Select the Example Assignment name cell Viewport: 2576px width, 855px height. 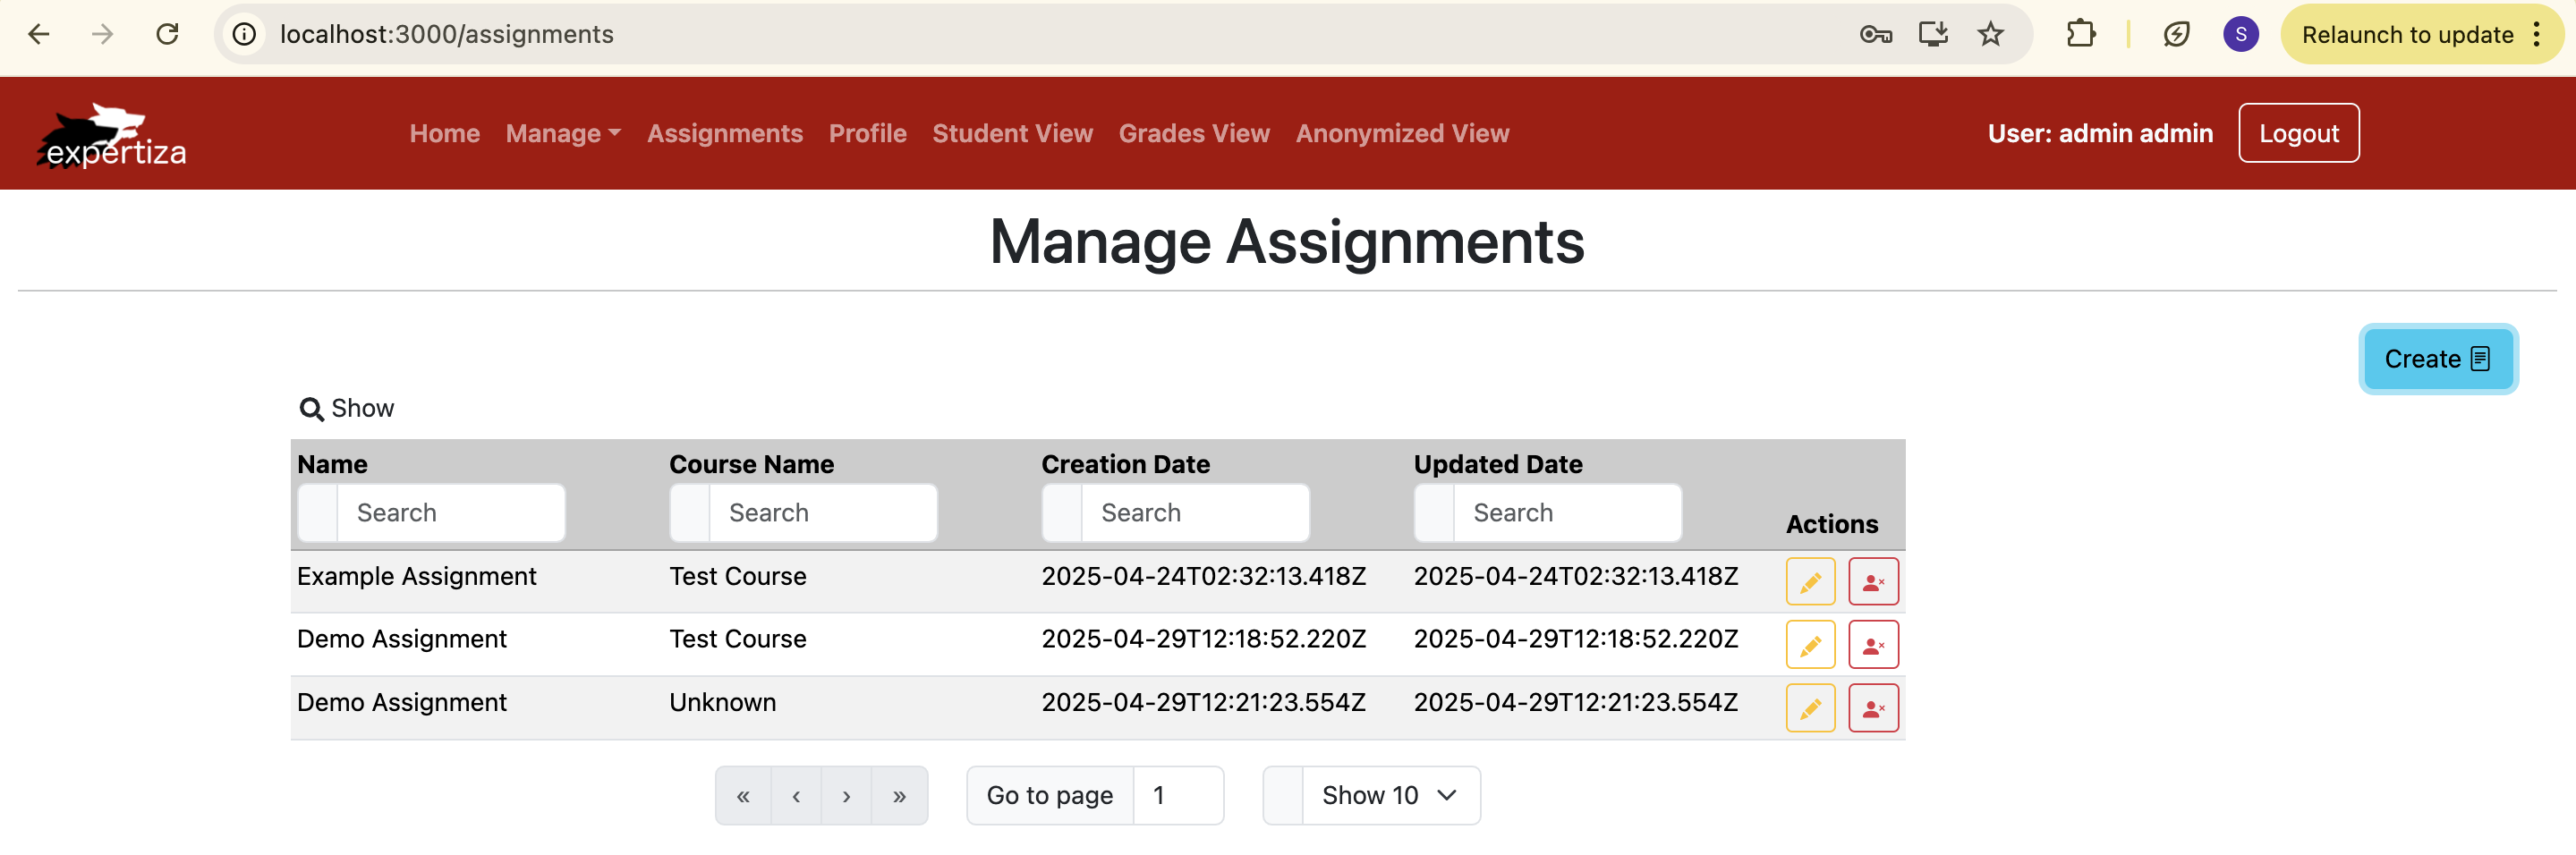(416, 577)
